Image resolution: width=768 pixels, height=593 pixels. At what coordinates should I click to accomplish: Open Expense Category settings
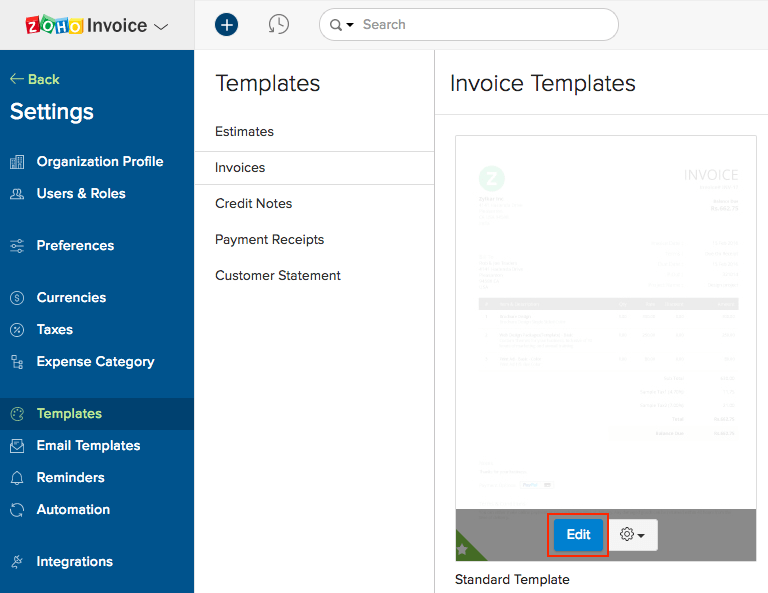(x=97, y=361)
